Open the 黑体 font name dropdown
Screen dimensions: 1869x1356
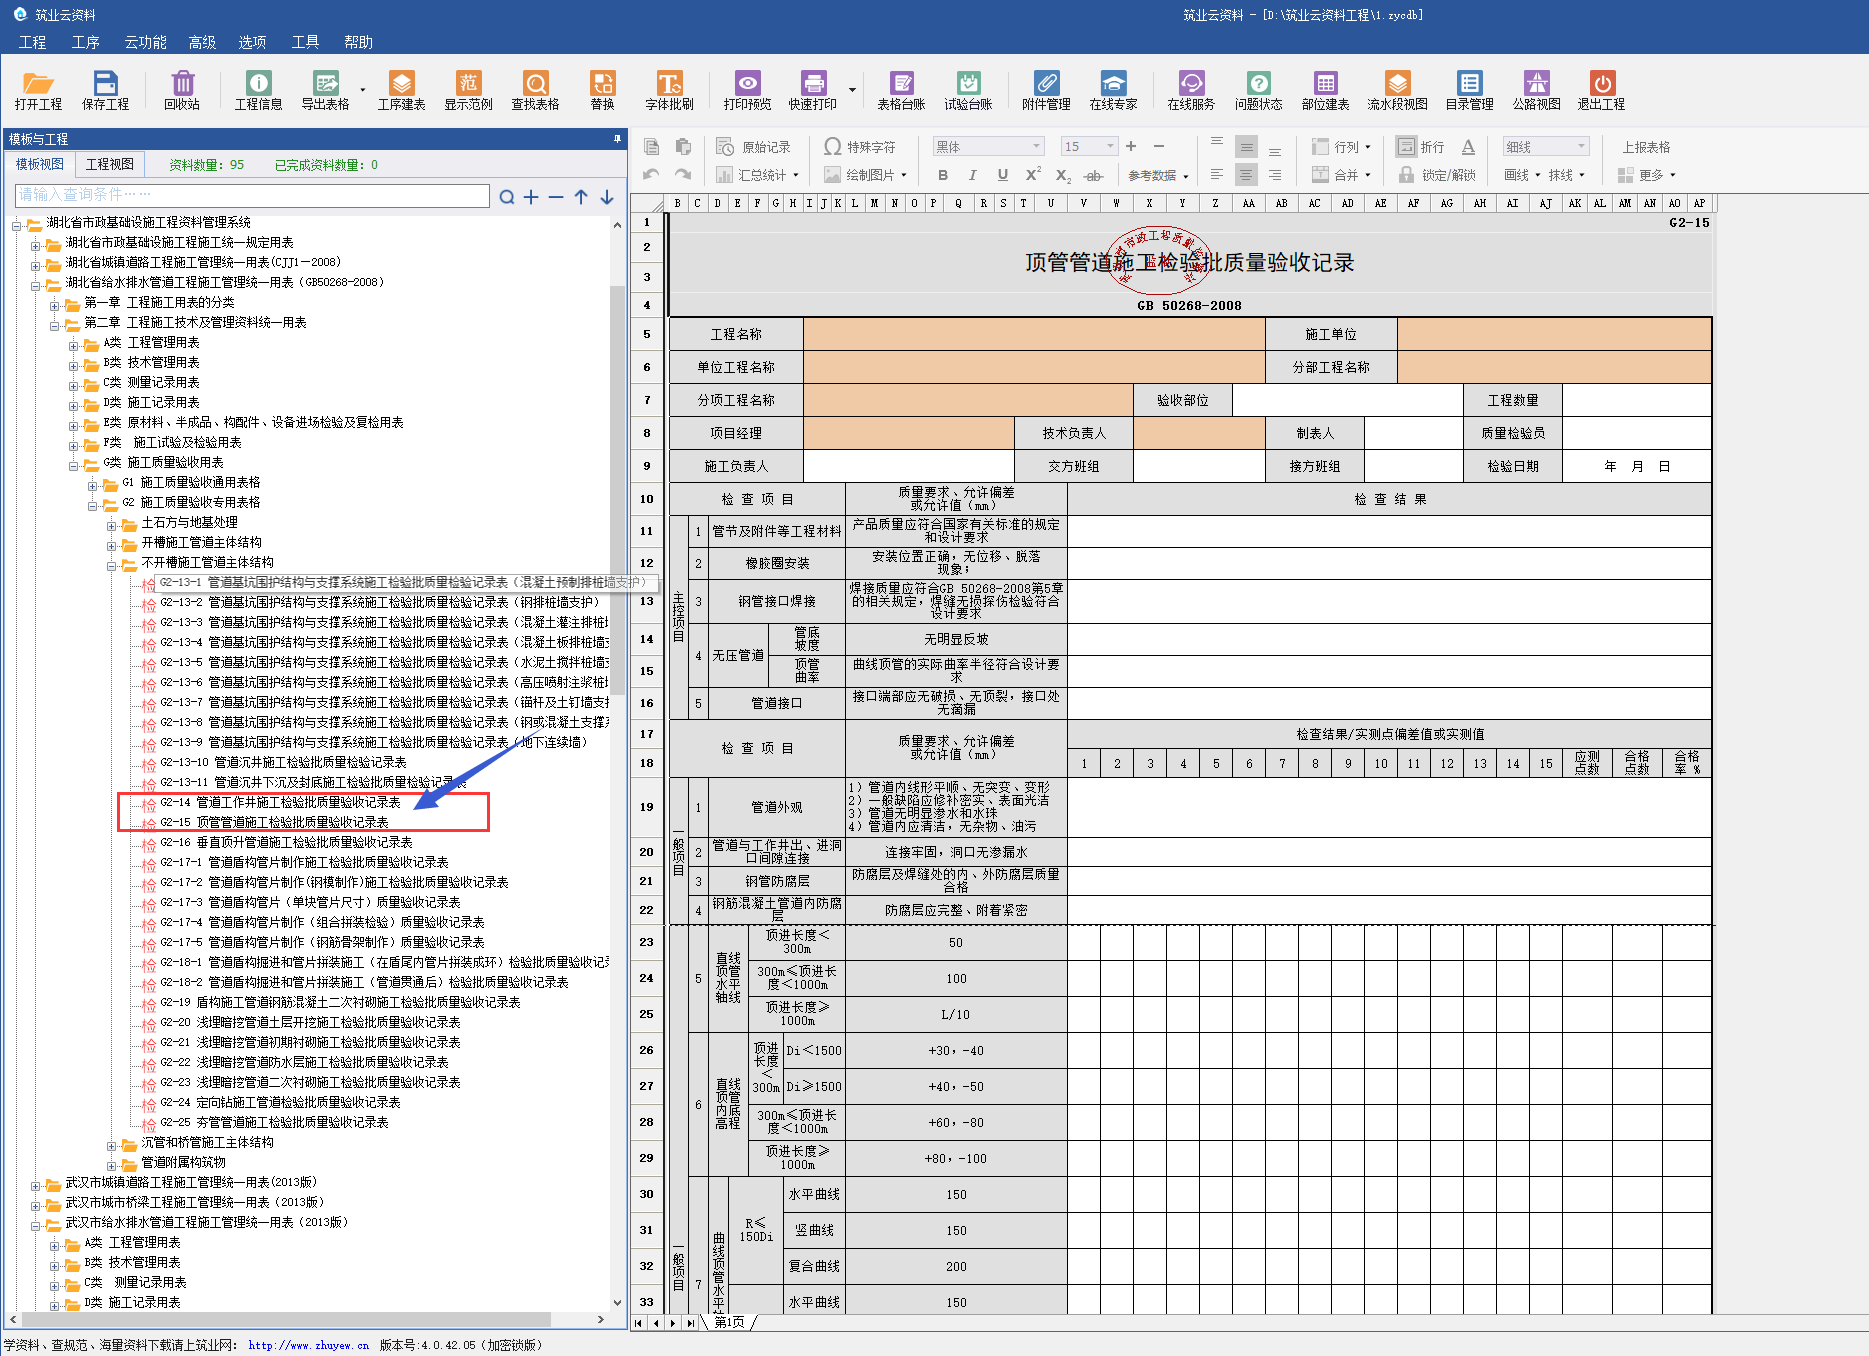click(x=1036, y=147)
